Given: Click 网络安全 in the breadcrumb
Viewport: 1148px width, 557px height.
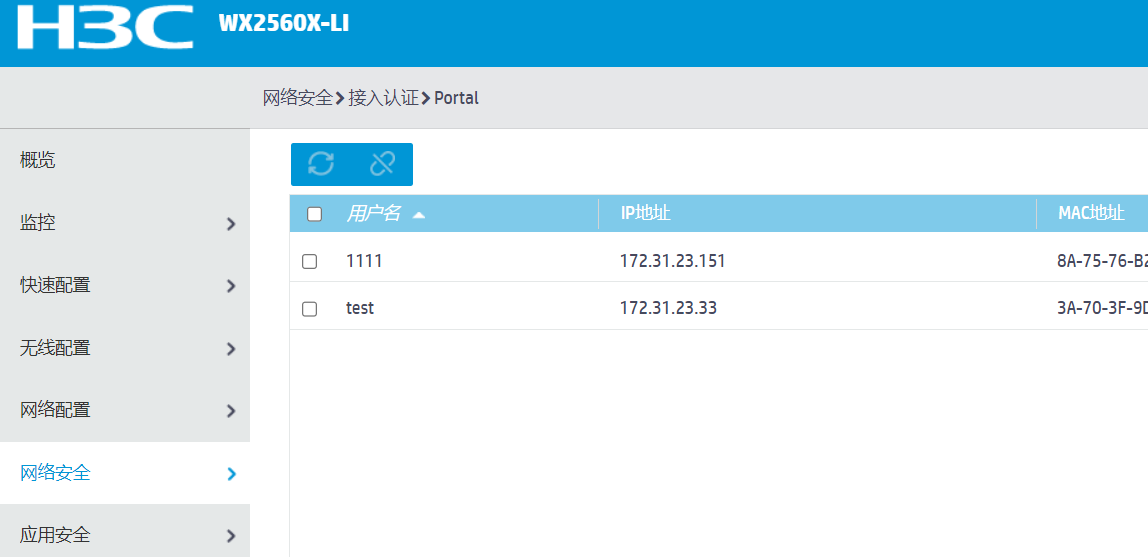Looking at the screenshot, I should 297,98.
